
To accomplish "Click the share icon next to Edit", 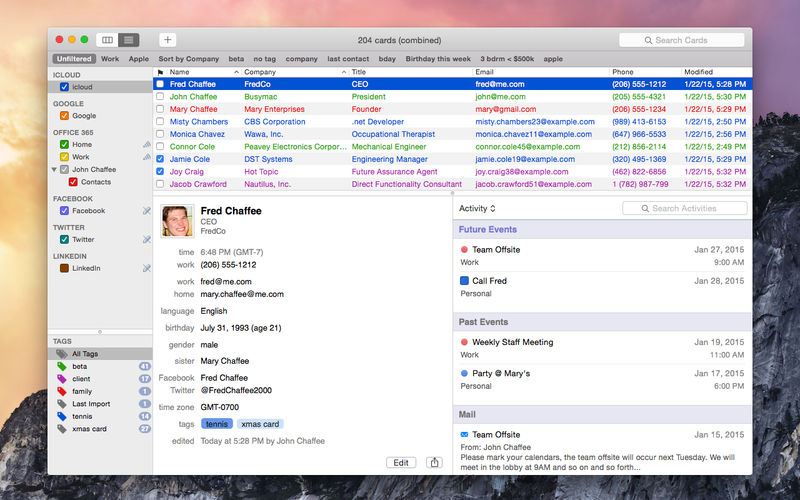I will tap(434, 462).
